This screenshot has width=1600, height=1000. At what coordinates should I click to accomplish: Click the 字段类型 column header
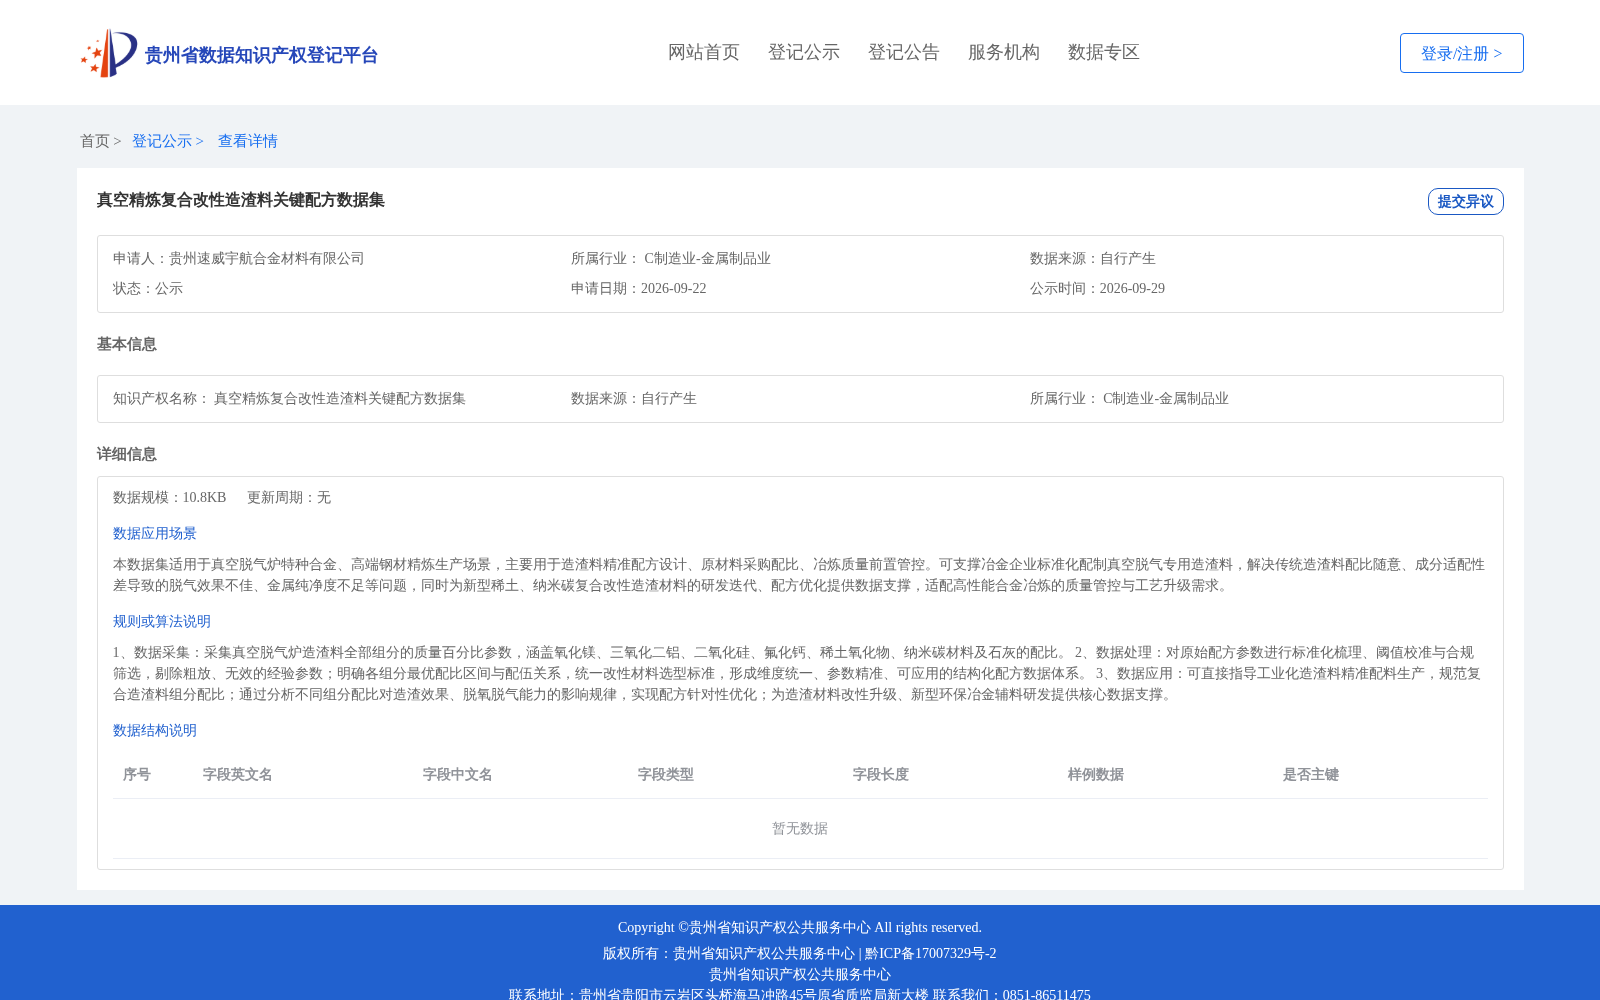pyautogui.click(x=666, y=774)
